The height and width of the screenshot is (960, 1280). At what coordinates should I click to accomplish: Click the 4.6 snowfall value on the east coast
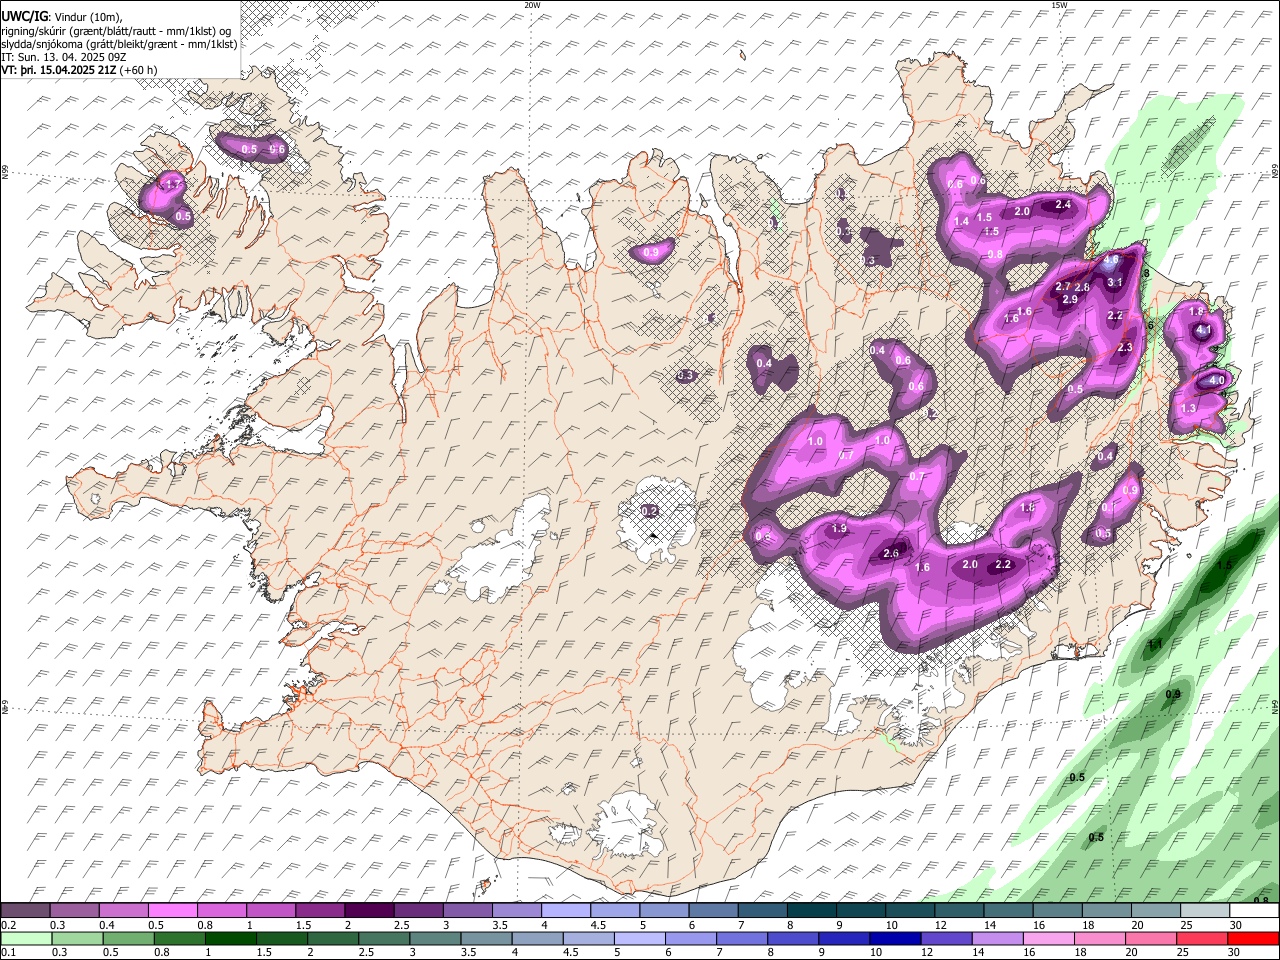[x=1111, y=260]
